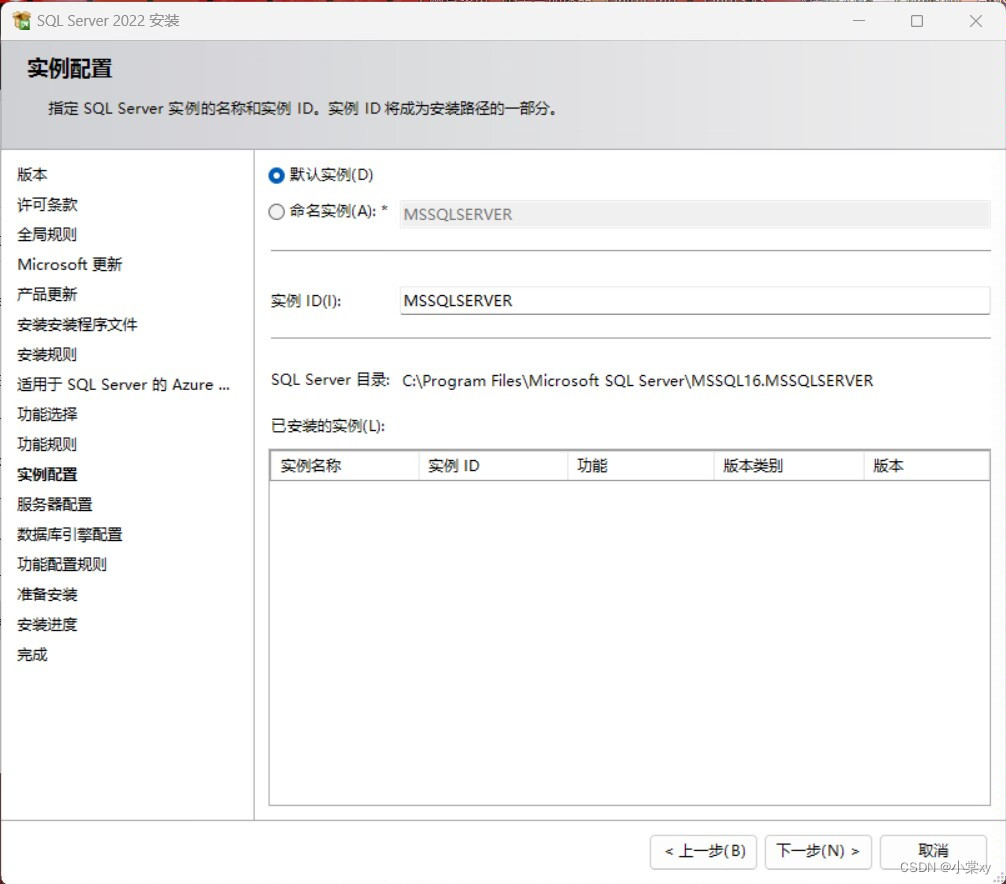Minimize the SQL Server 2022 安装 window
Viewport: 1006px width, 884px height.
(x=859, y=21)
